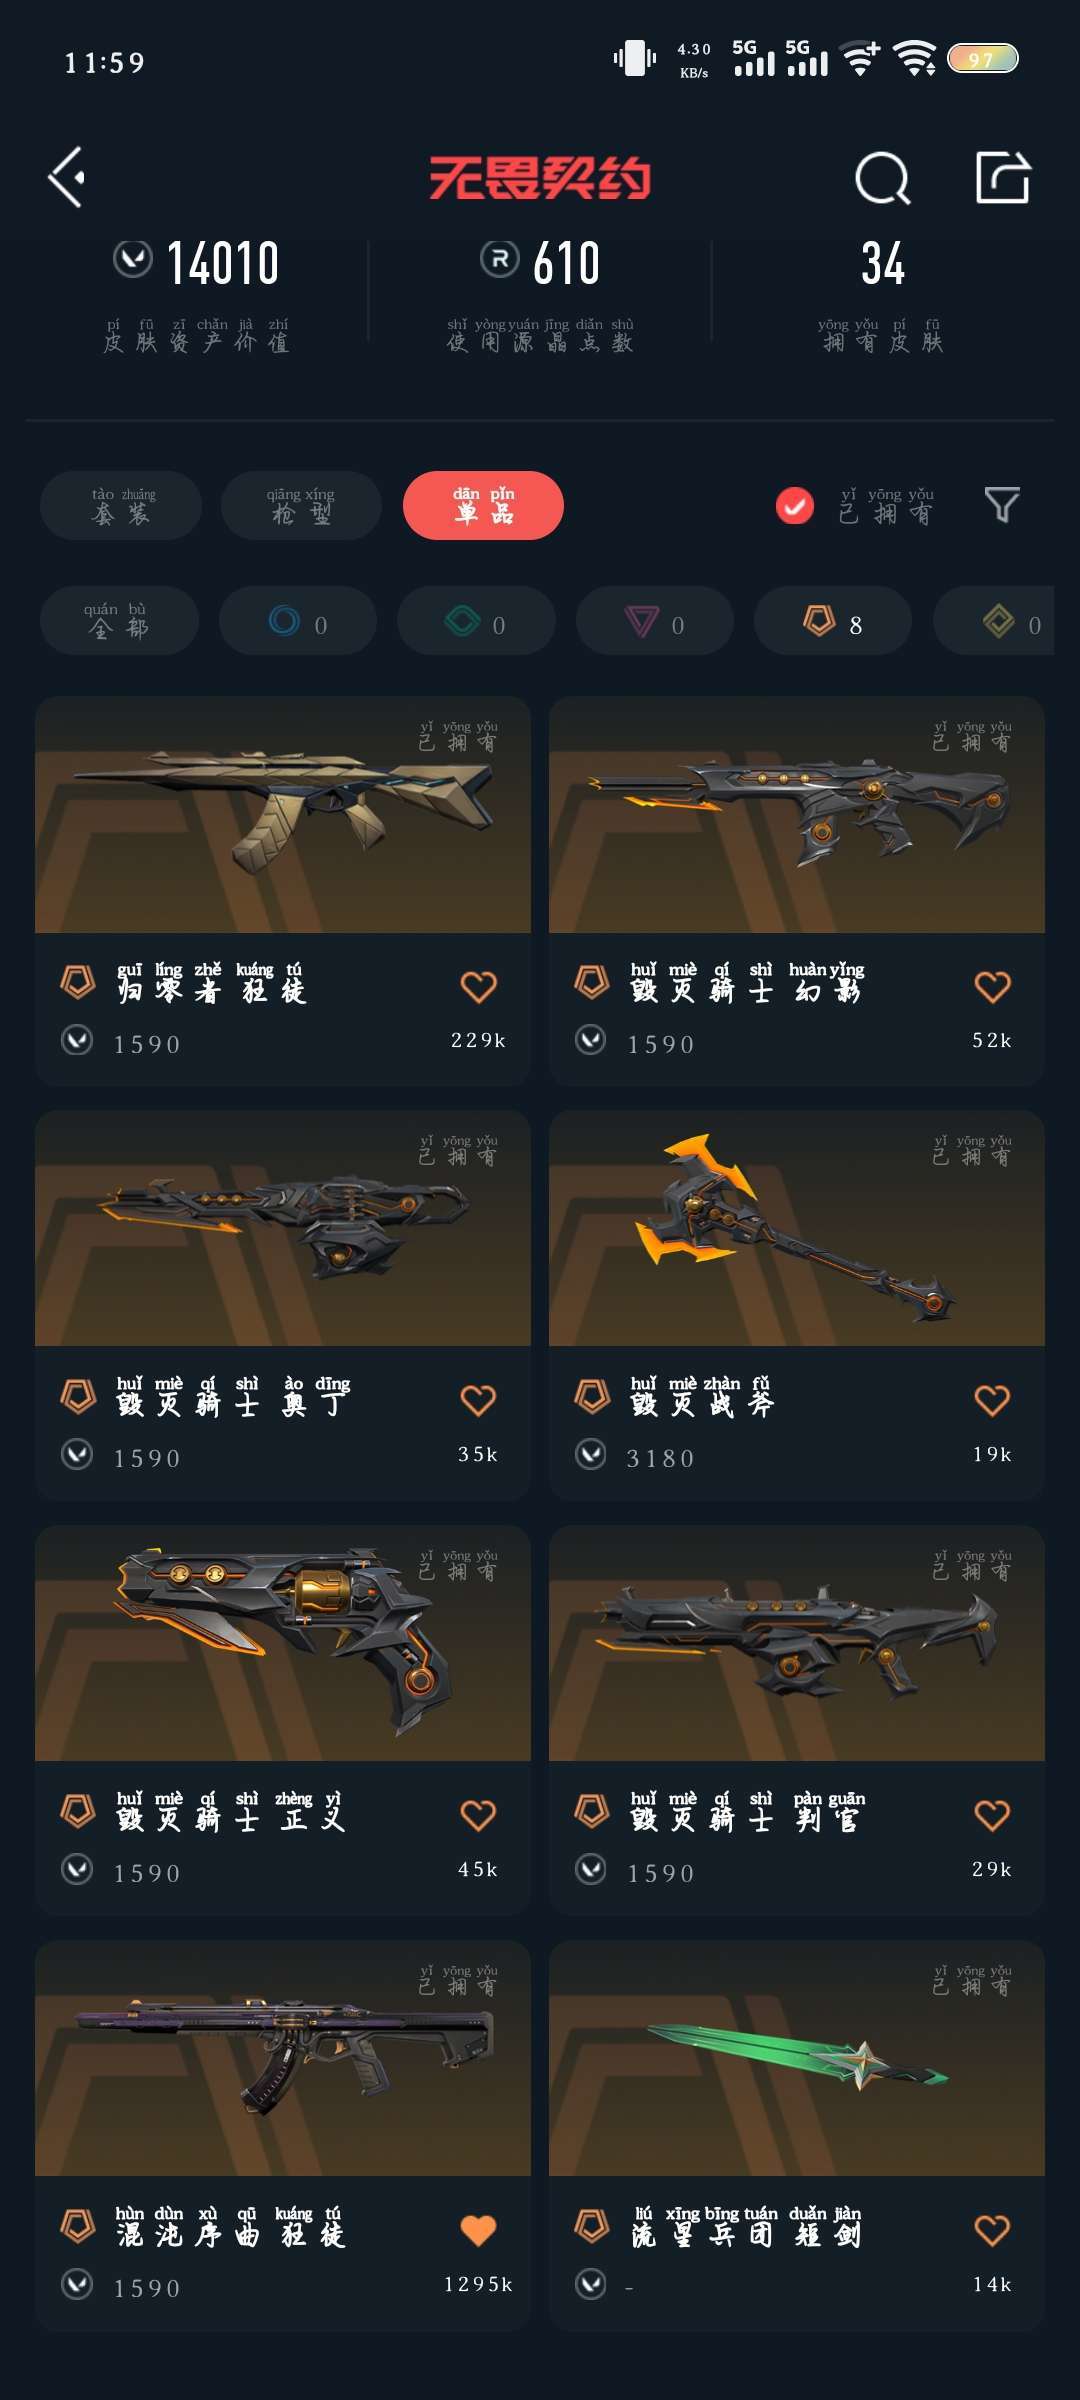Filter by green diamond tier icon
This screenshot has width=1080, height=2400.
point(476,621)
